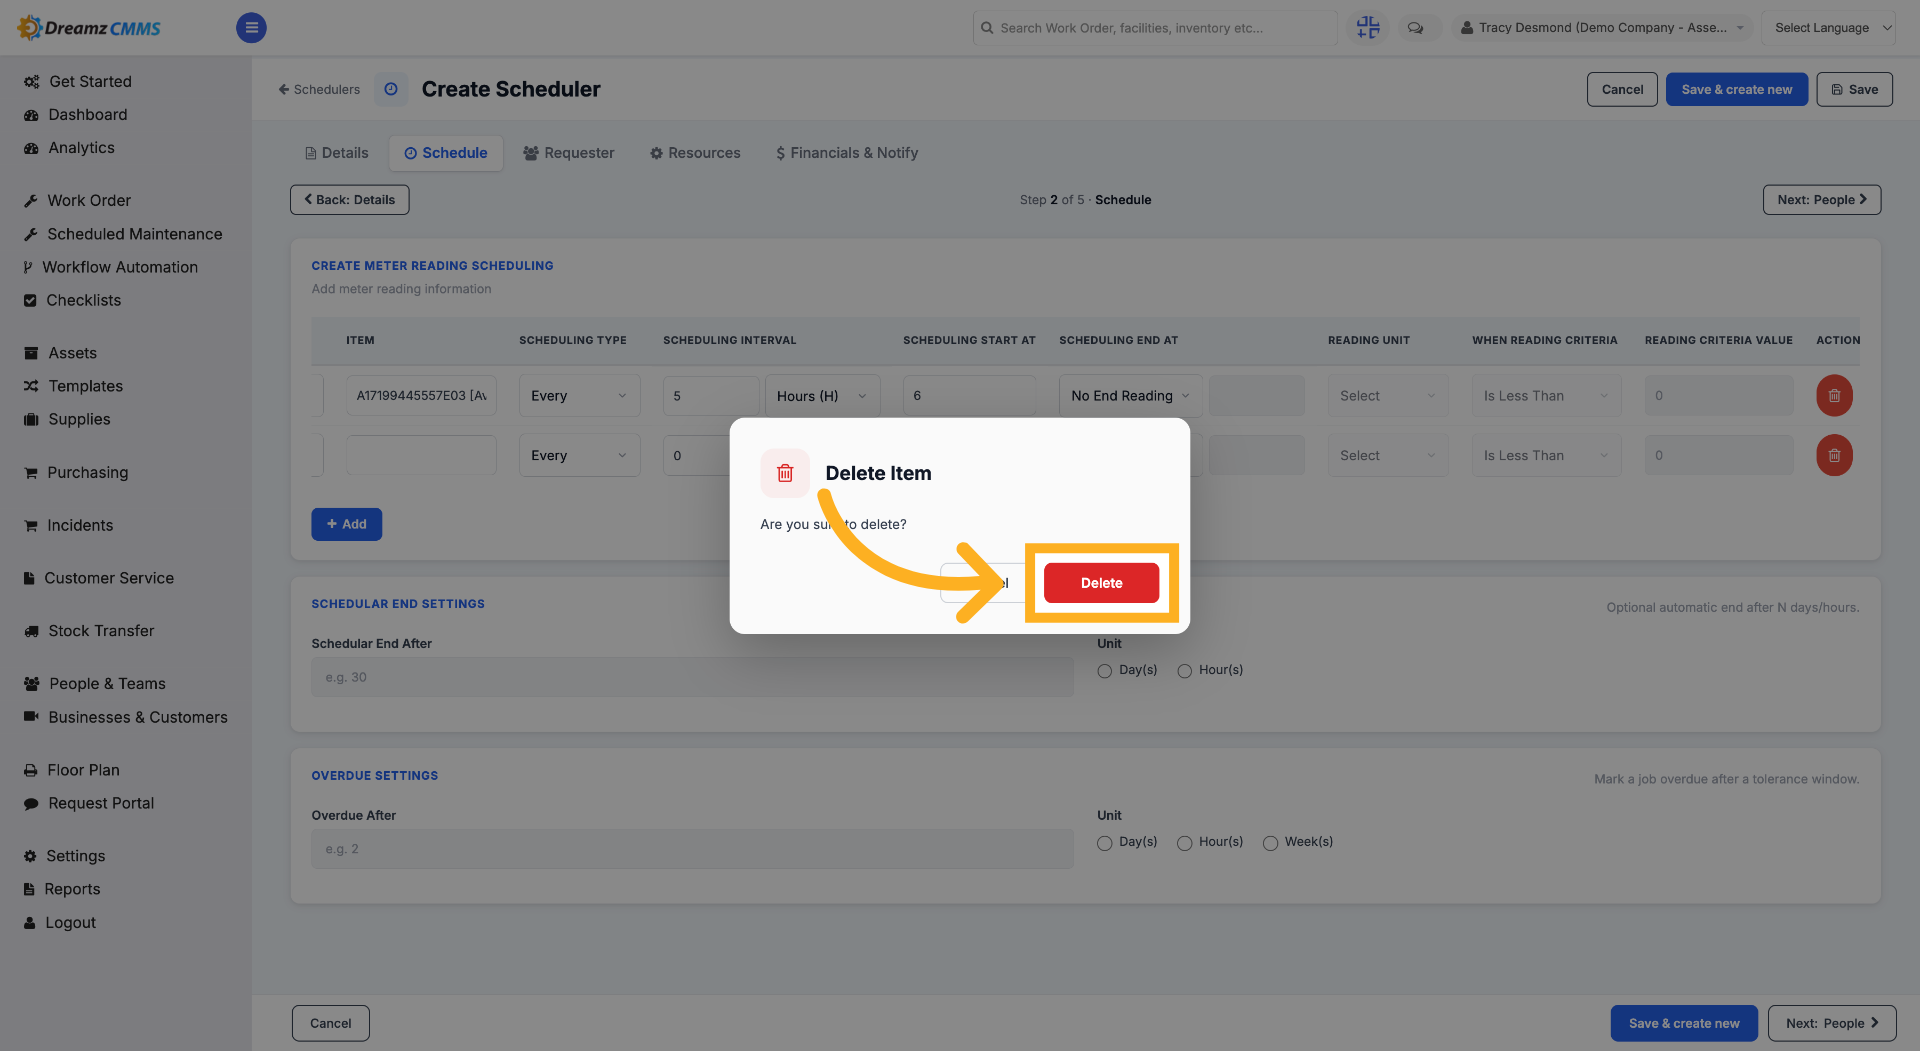Open second row Reading Unit Select dropdown
This screenshot has width=1920, height=1051.
[x=1388, y=455]
